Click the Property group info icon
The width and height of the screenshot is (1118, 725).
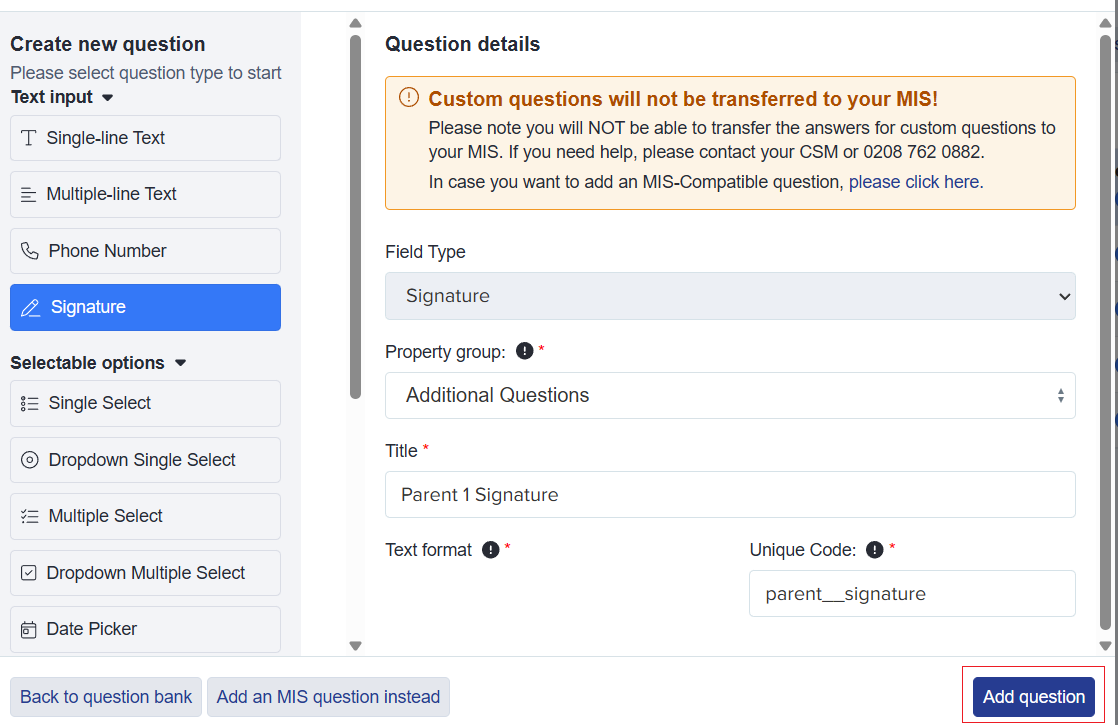tap(524, 351)
